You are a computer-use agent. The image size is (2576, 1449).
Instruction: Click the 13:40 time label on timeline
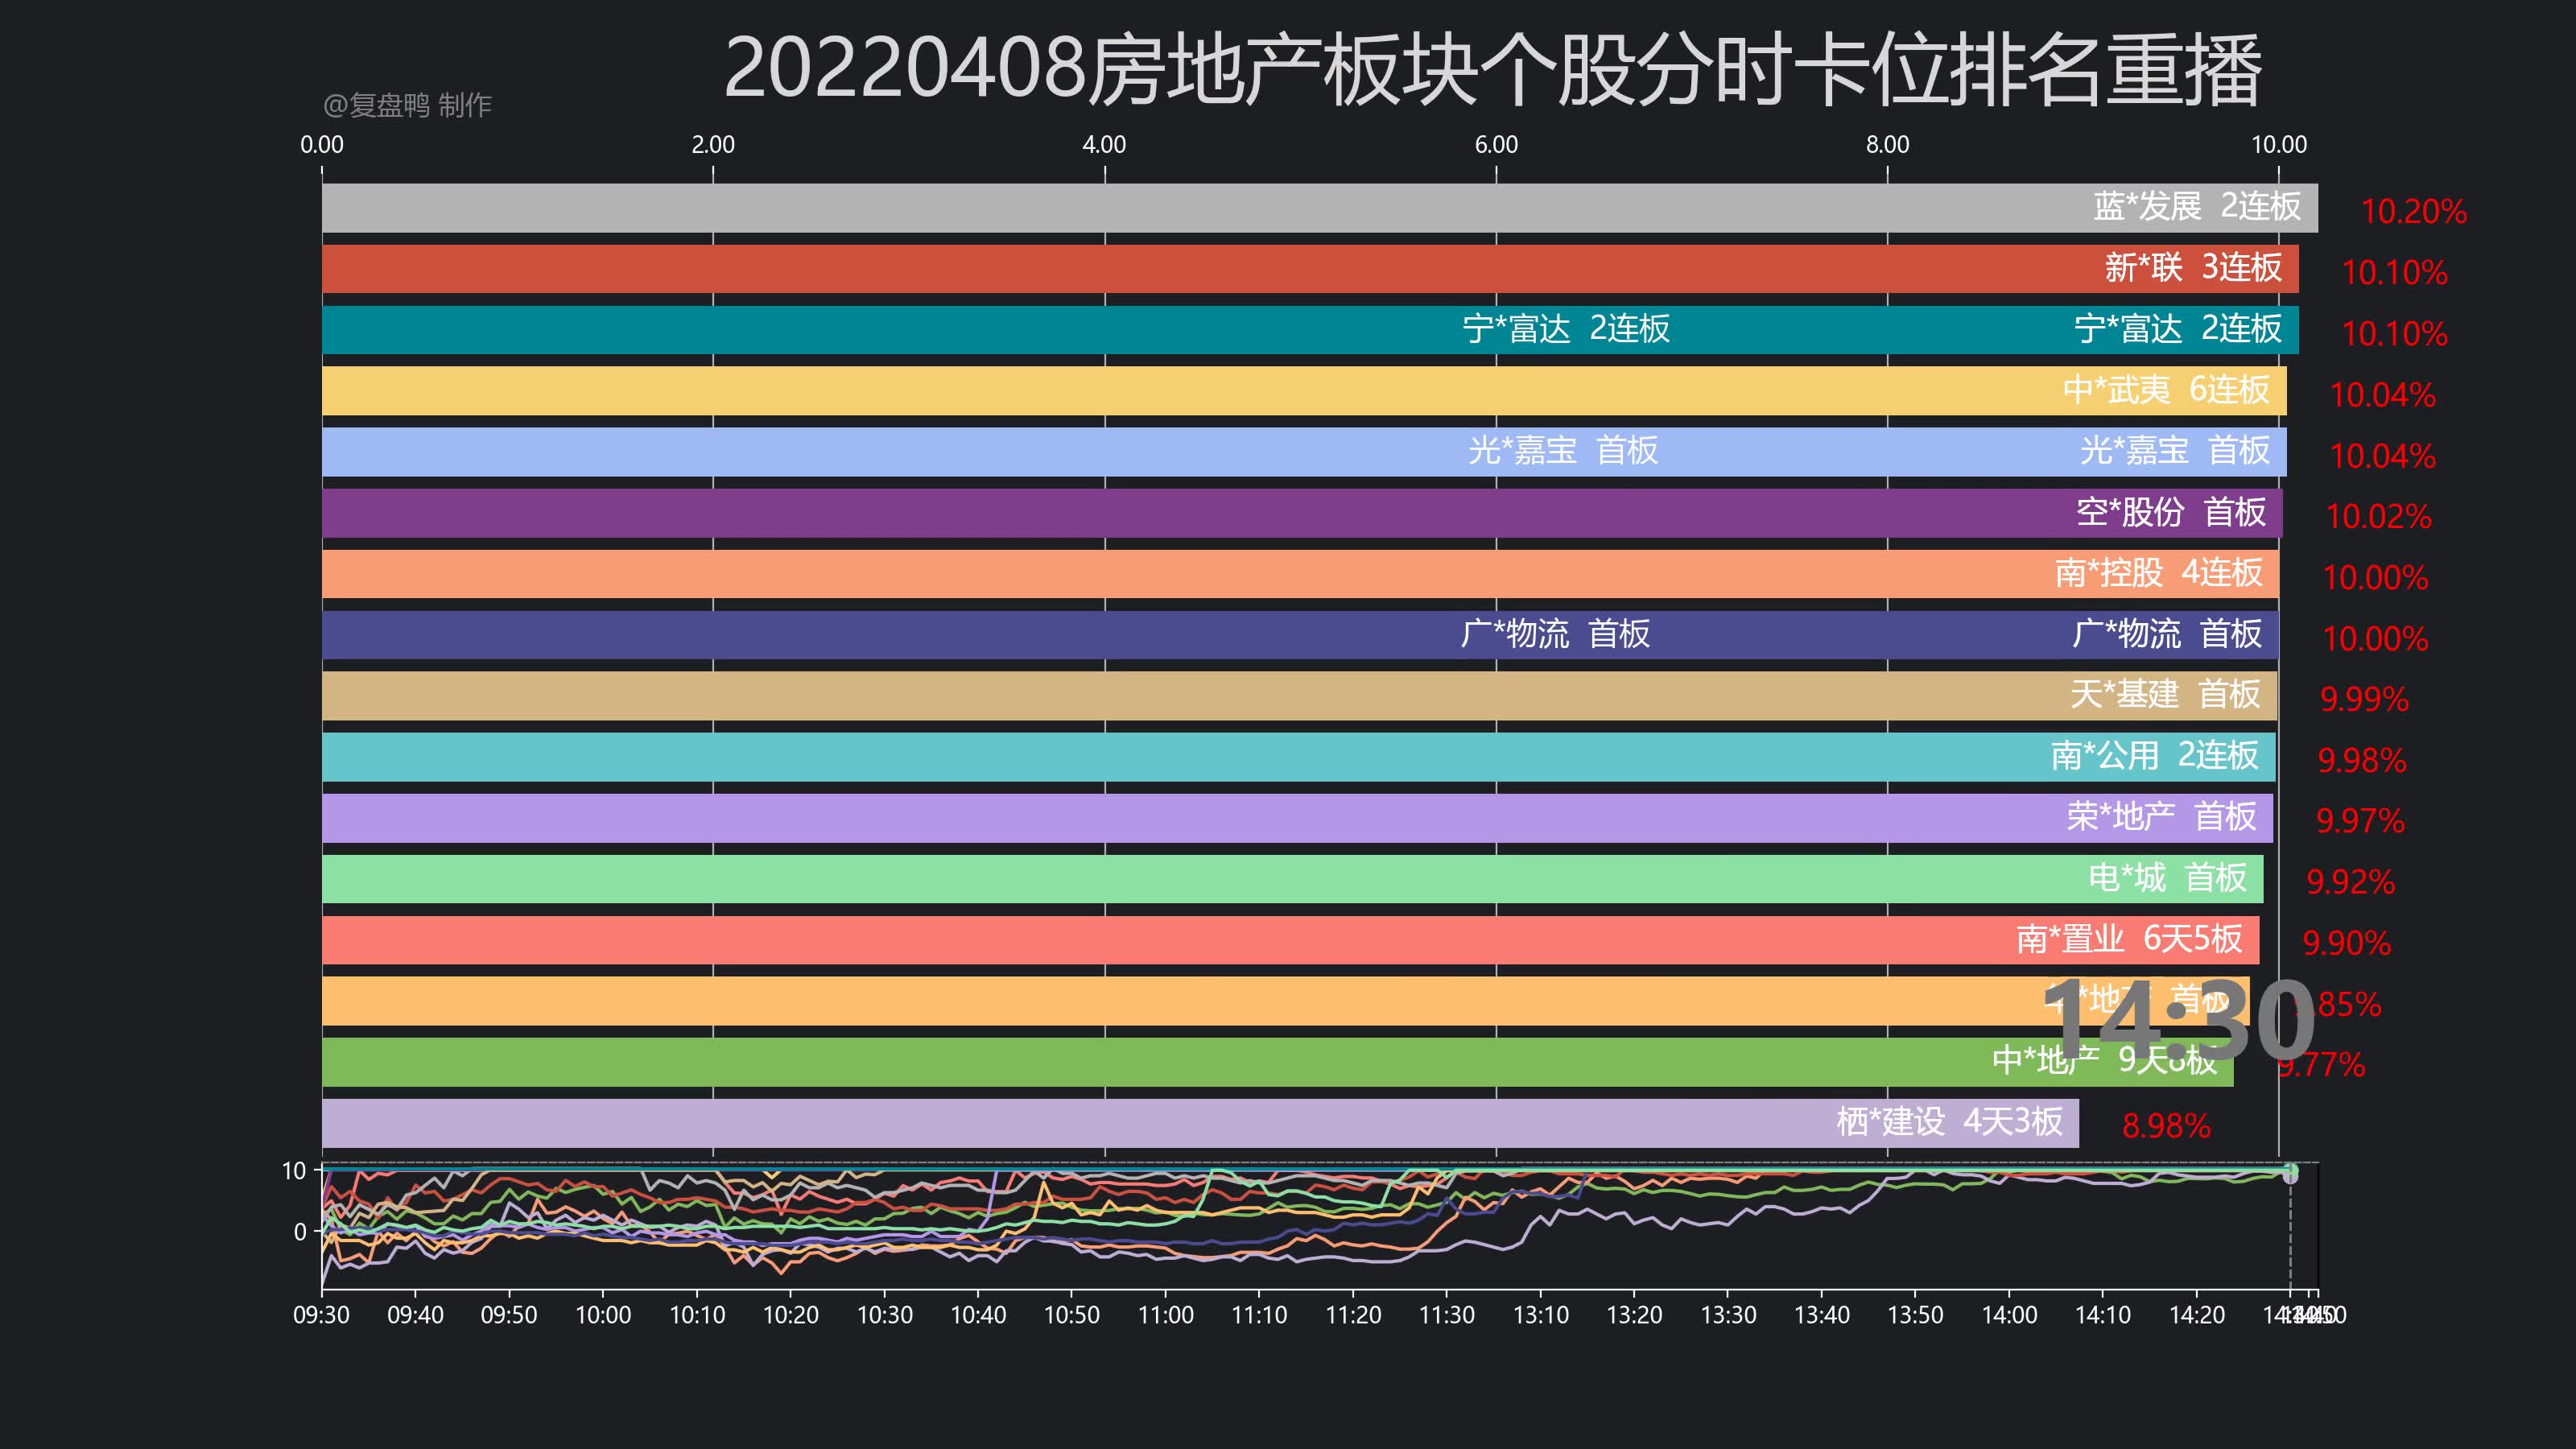[x=1822, y=1314]
